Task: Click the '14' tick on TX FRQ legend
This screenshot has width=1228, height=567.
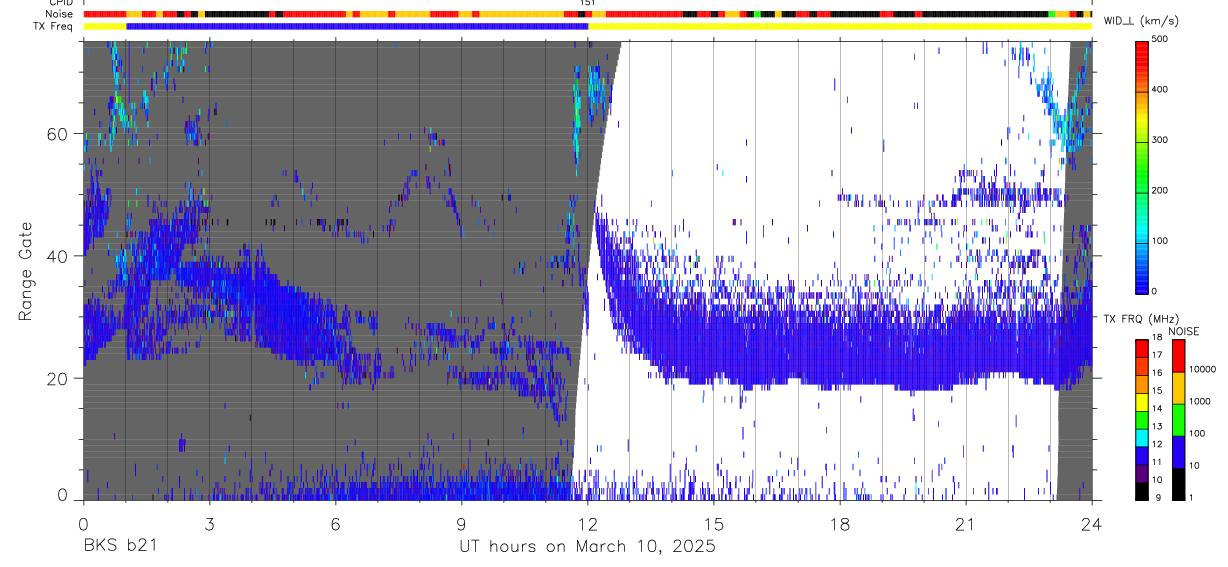Action: click(1157, 408)
